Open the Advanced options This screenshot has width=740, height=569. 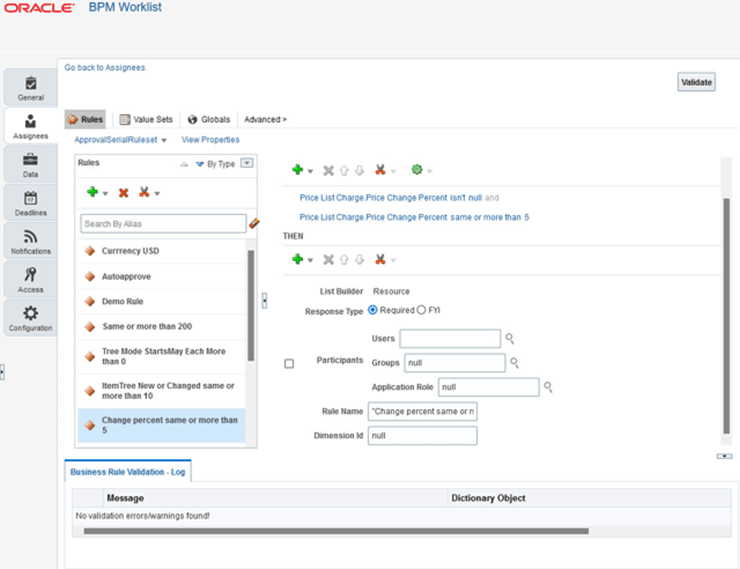(265, 119)
